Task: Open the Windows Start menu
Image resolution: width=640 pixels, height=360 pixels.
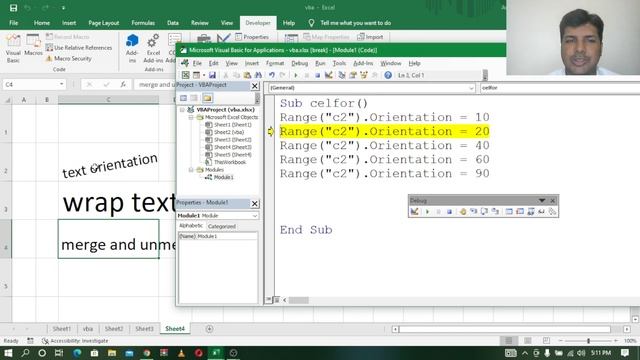Action: click(8, 353)
